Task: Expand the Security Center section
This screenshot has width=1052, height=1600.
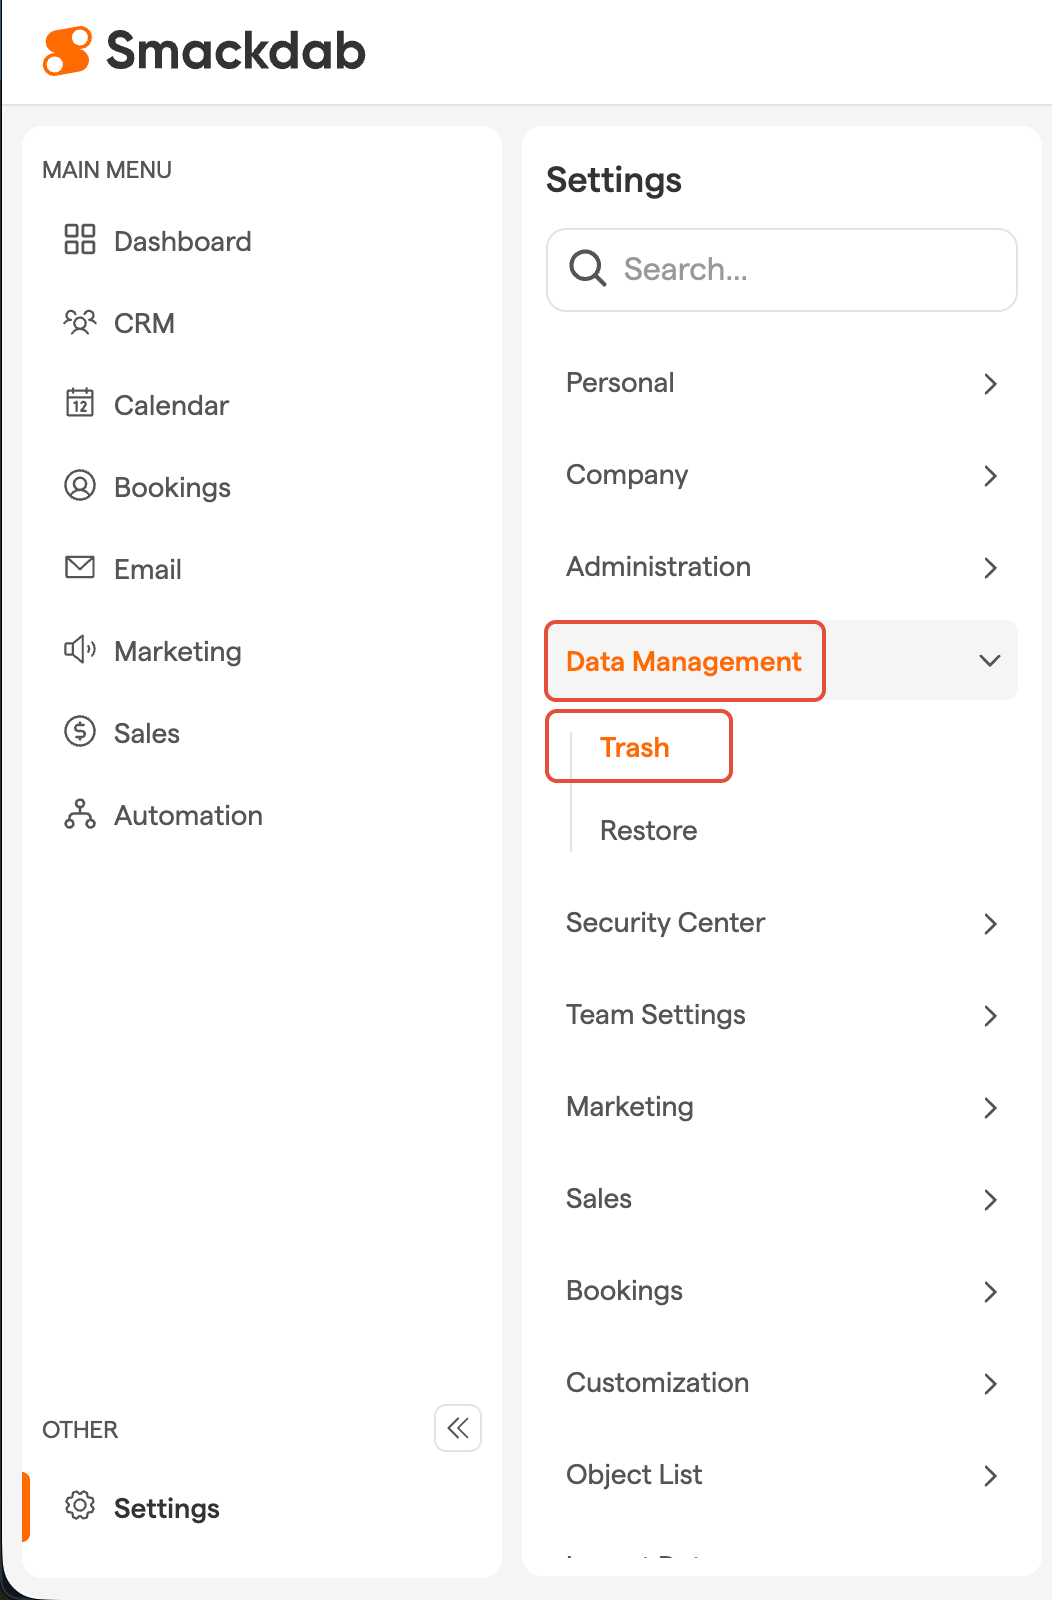Action: [989, 924]
